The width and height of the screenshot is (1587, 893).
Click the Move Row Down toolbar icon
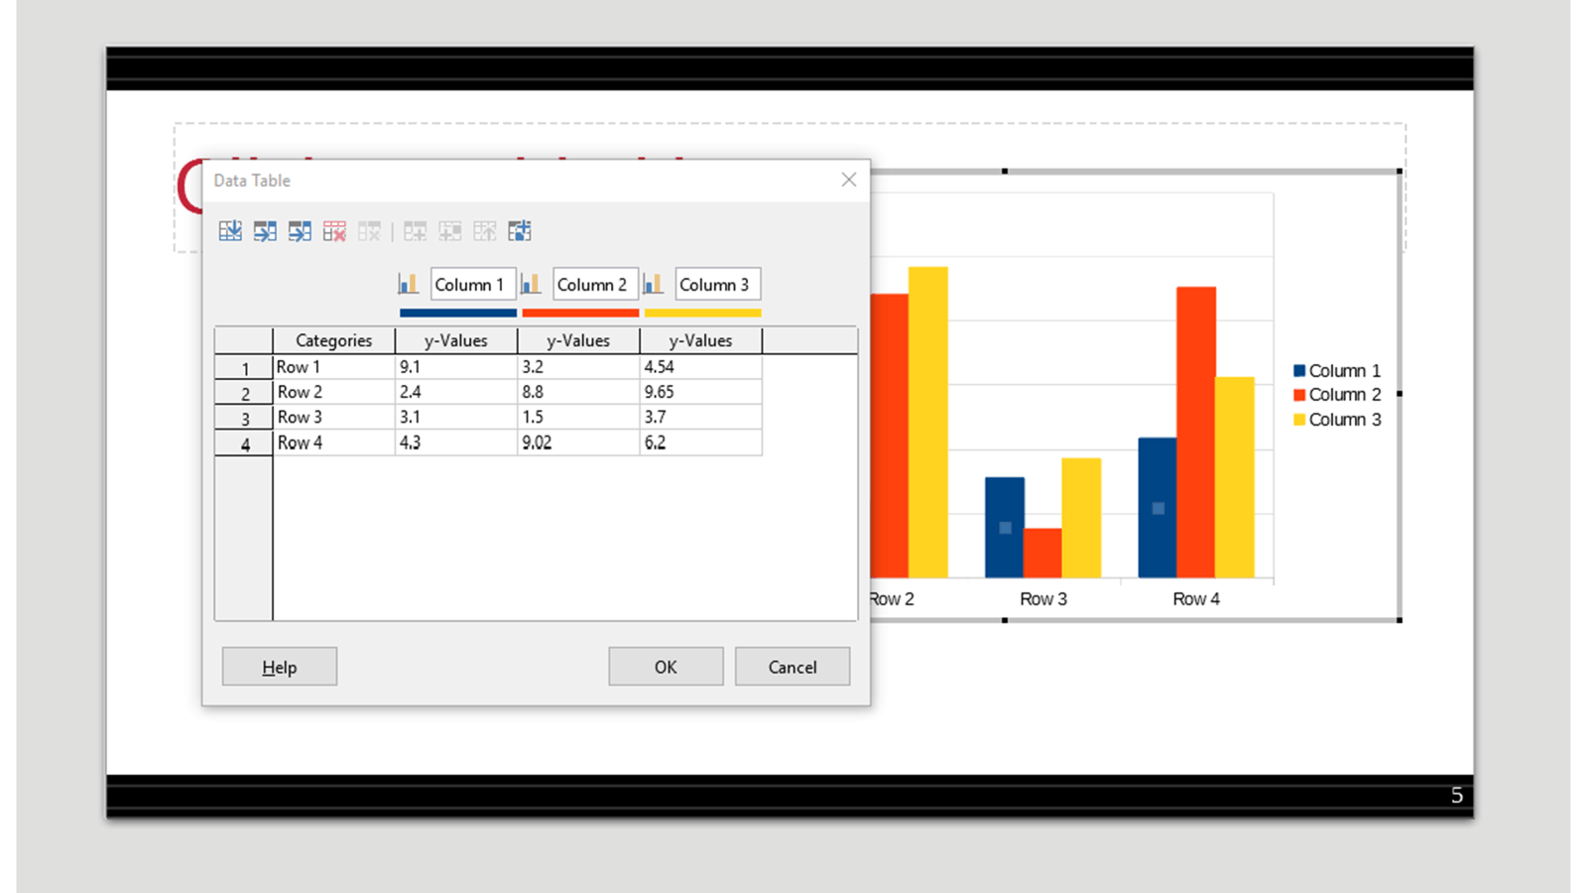[x=519, y=231]
